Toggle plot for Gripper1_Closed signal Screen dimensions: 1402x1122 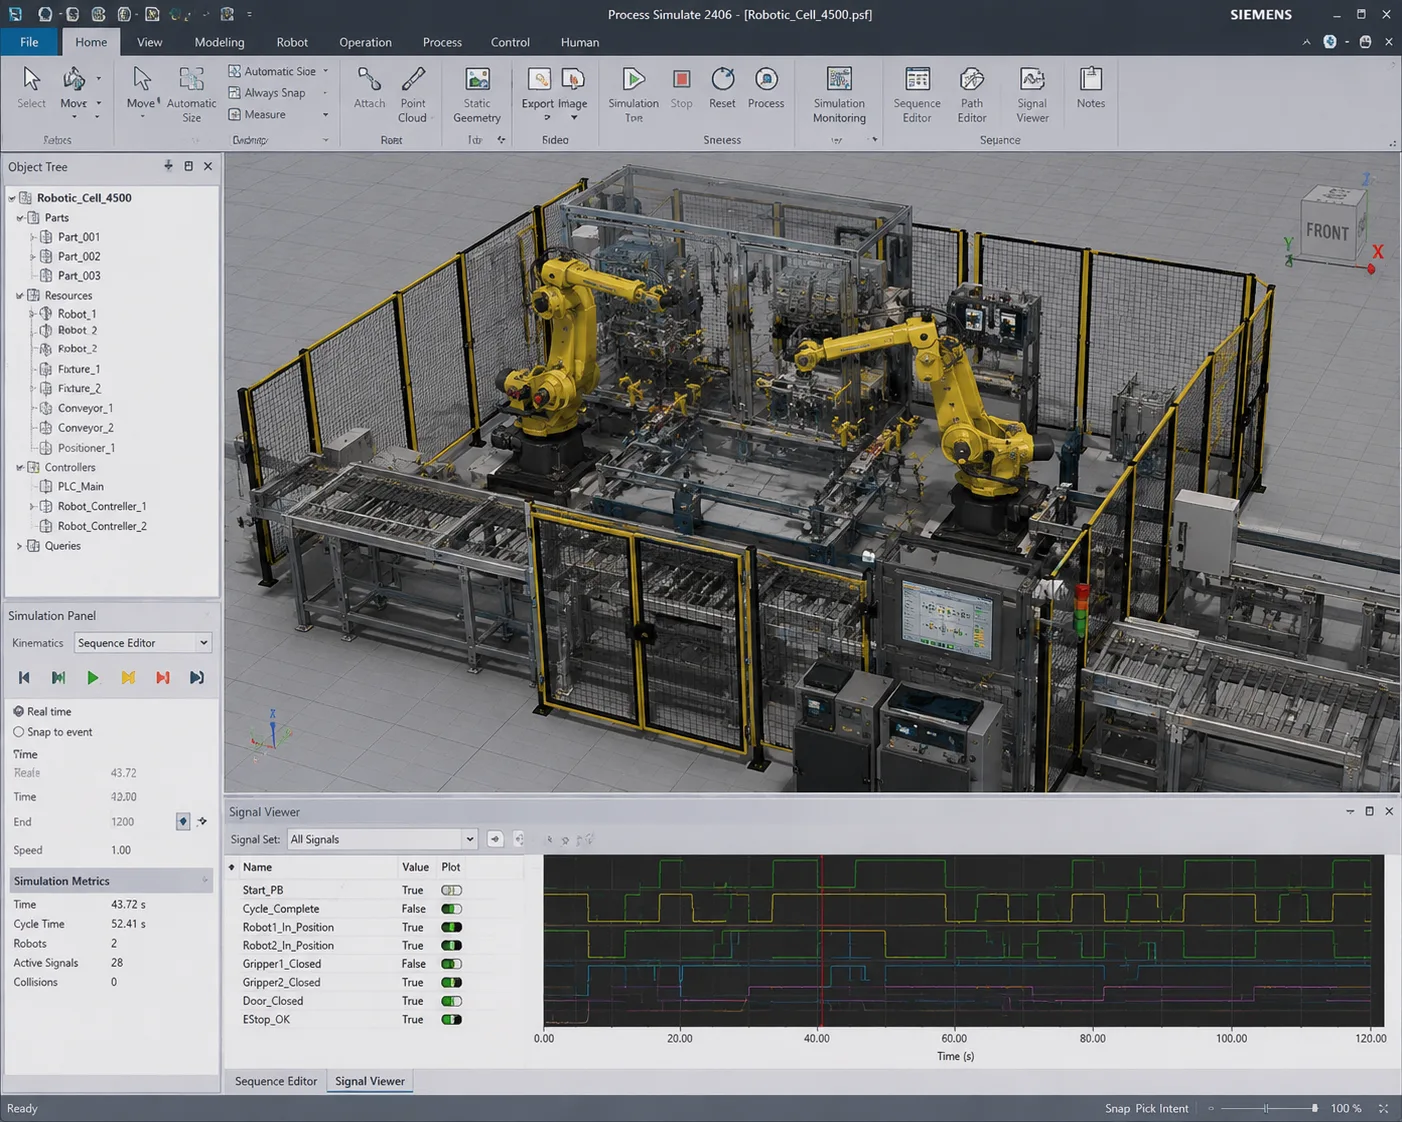coord(451,964)
